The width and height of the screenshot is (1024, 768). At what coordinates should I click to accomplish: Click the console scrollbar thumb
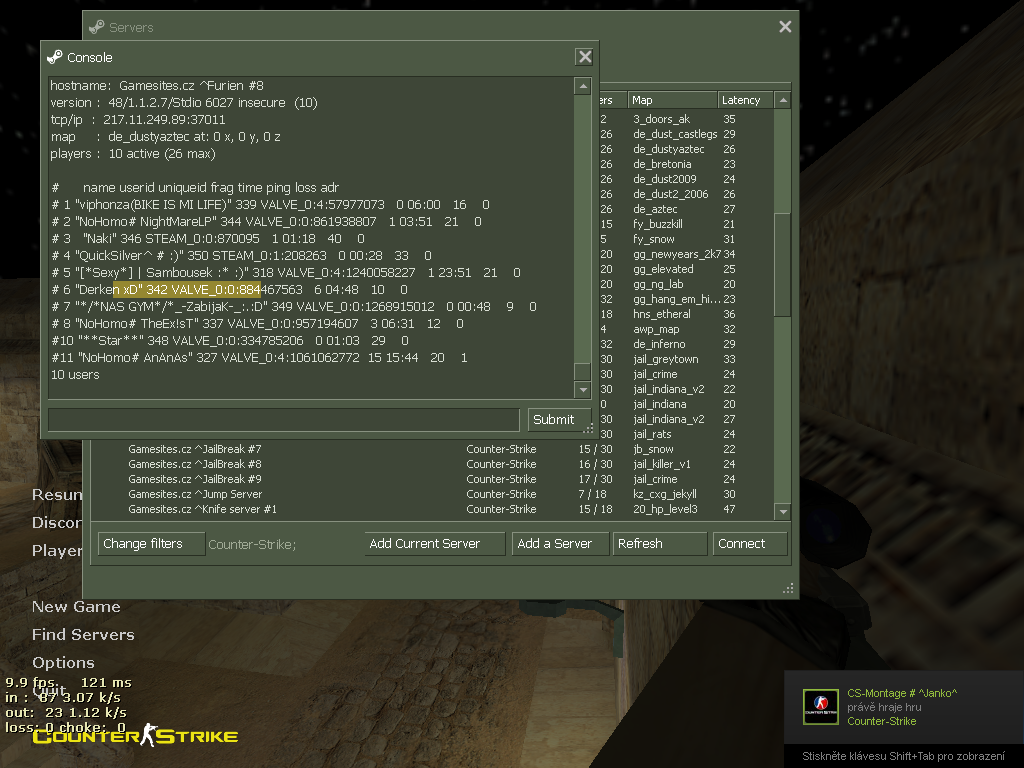(x=583, y=372)
